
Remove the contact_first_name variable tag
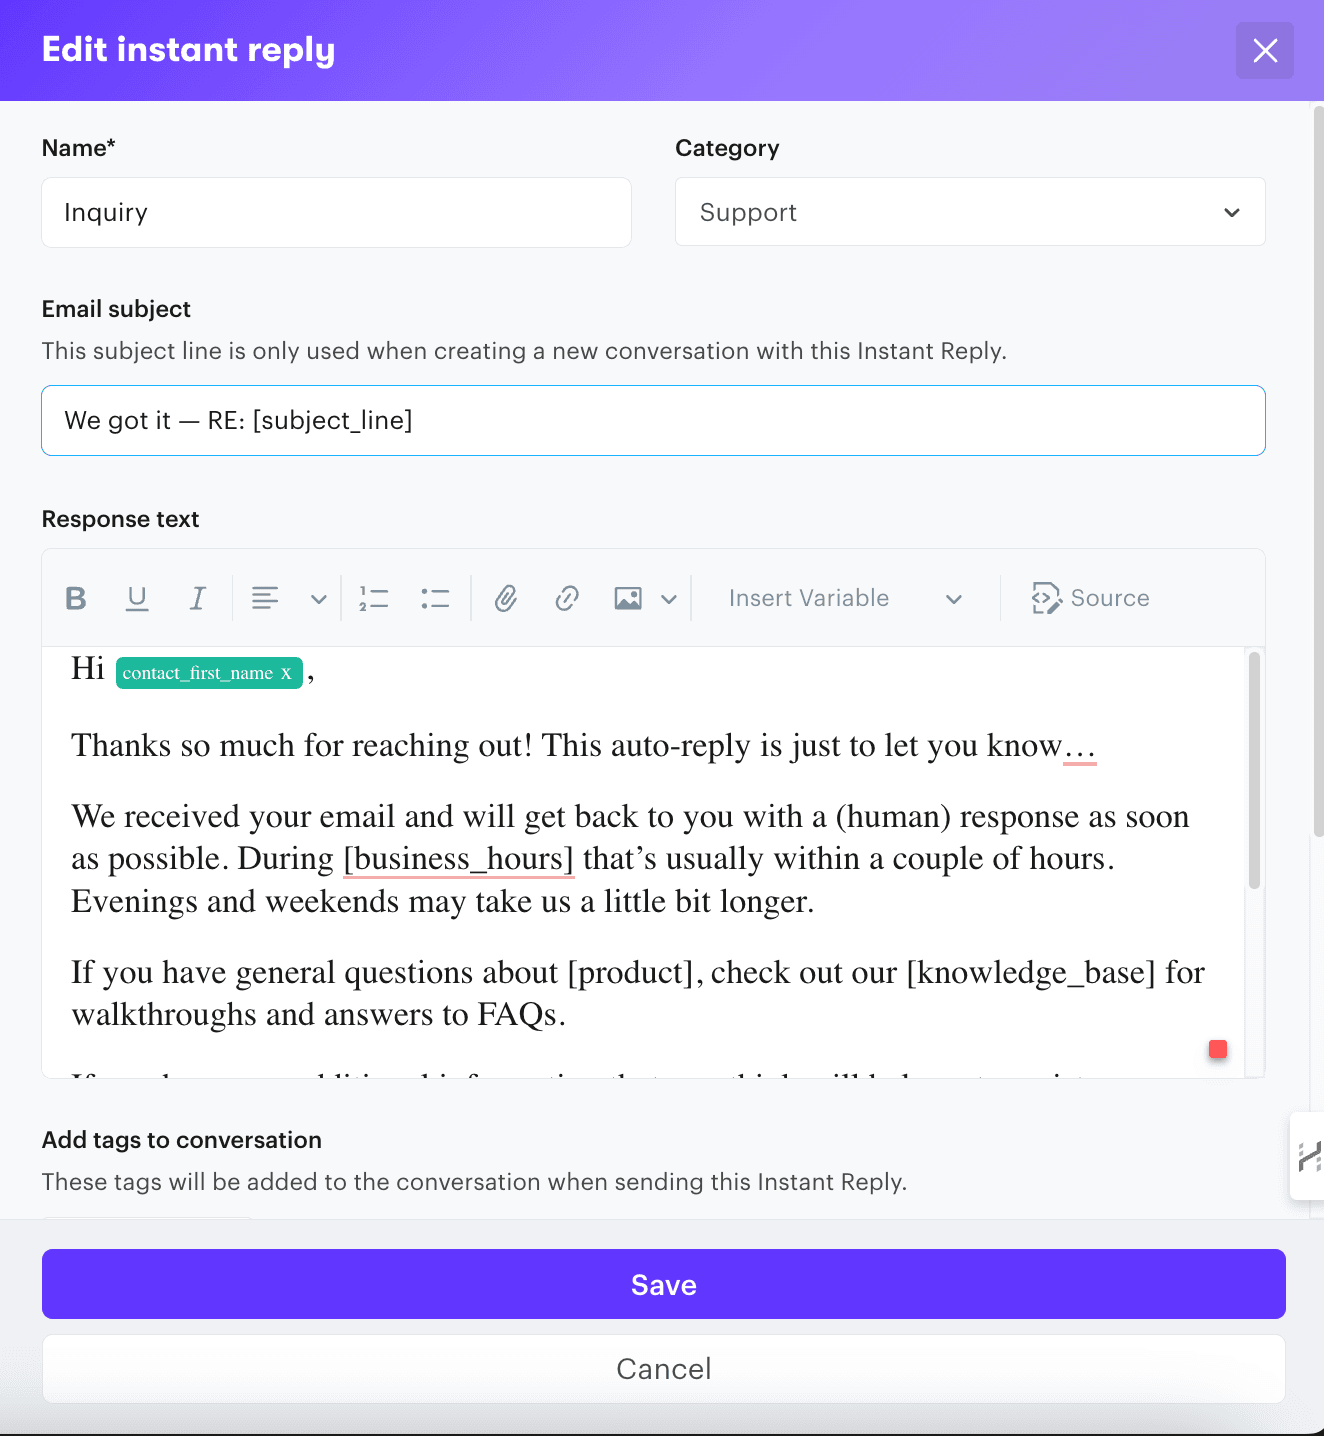(x=286, y=673)
